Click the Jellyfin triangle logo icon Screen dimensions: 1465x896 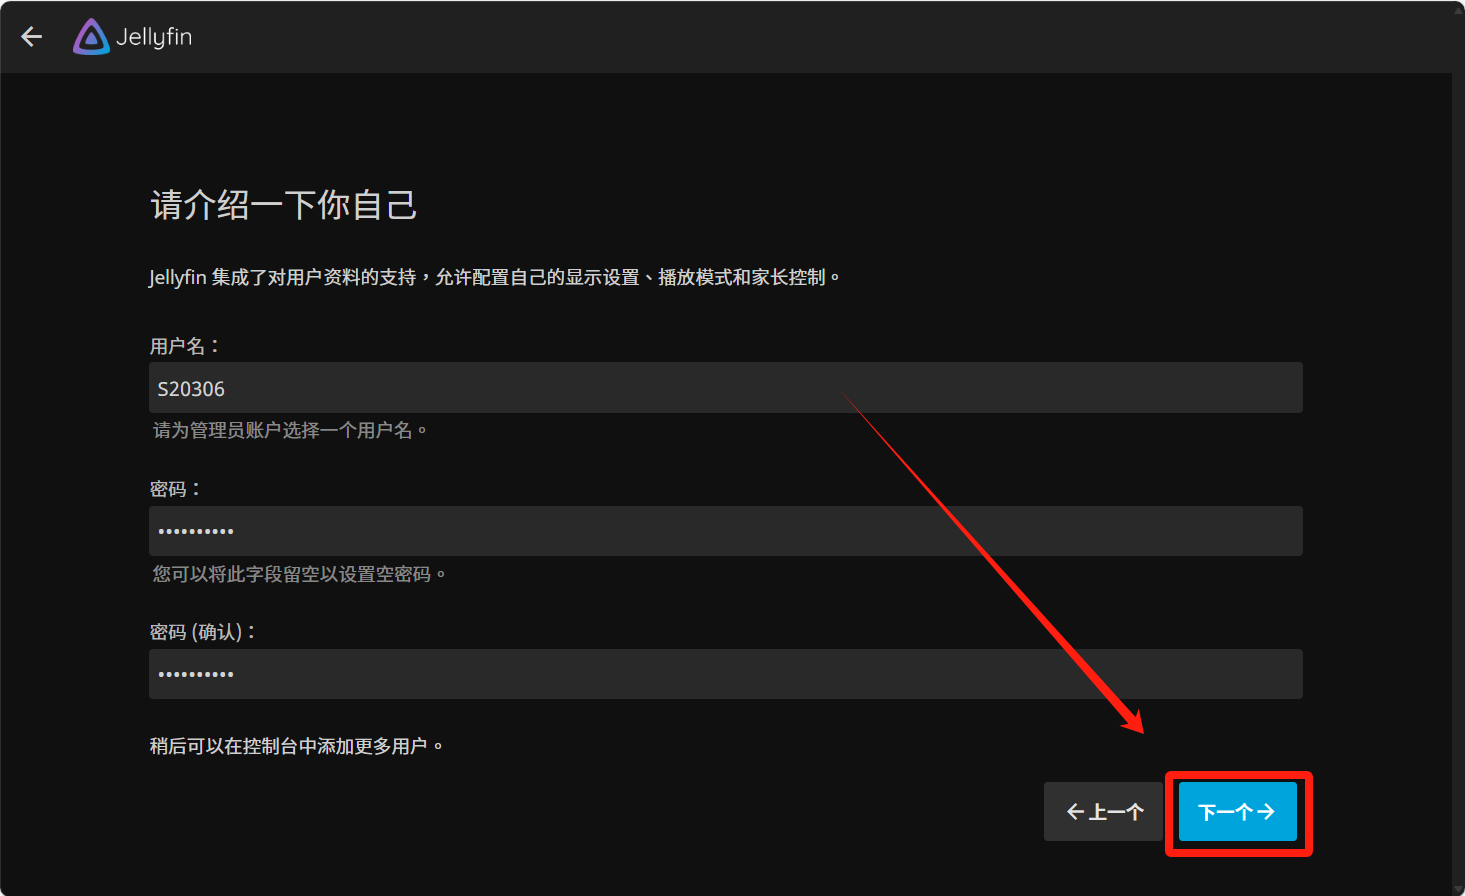tap(91, 37)
